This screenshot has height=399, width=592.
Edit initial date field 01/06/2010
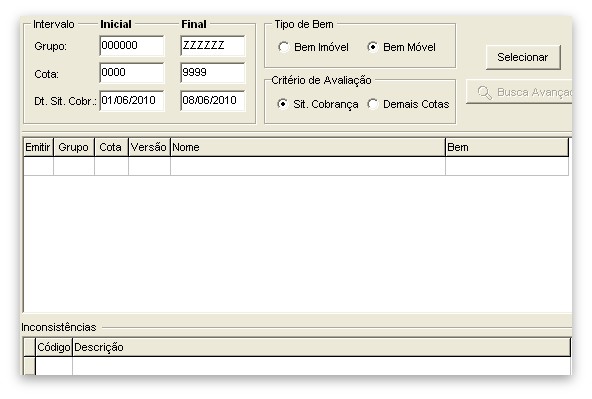point(132,100)
